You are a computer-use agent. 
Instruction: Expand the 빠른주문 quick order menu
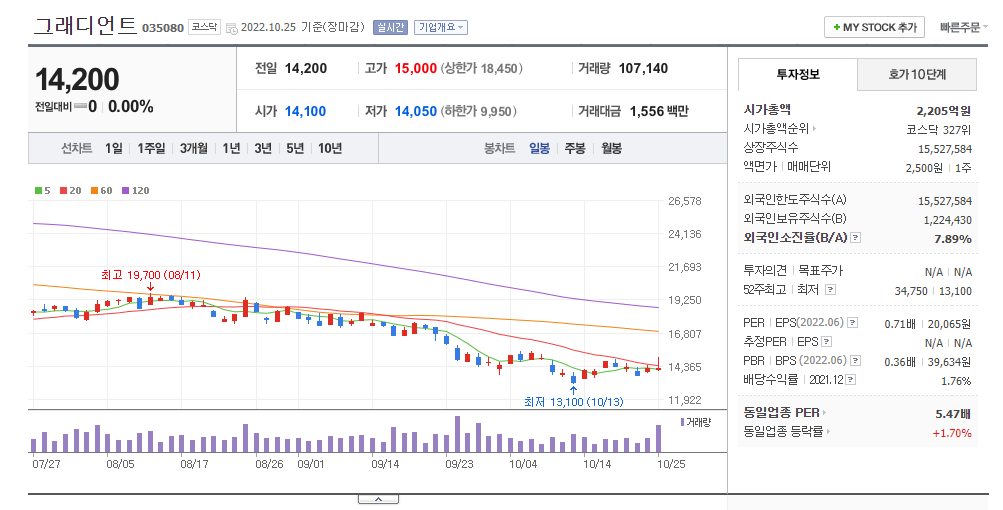pyautogui.click(x=963, y=28)
